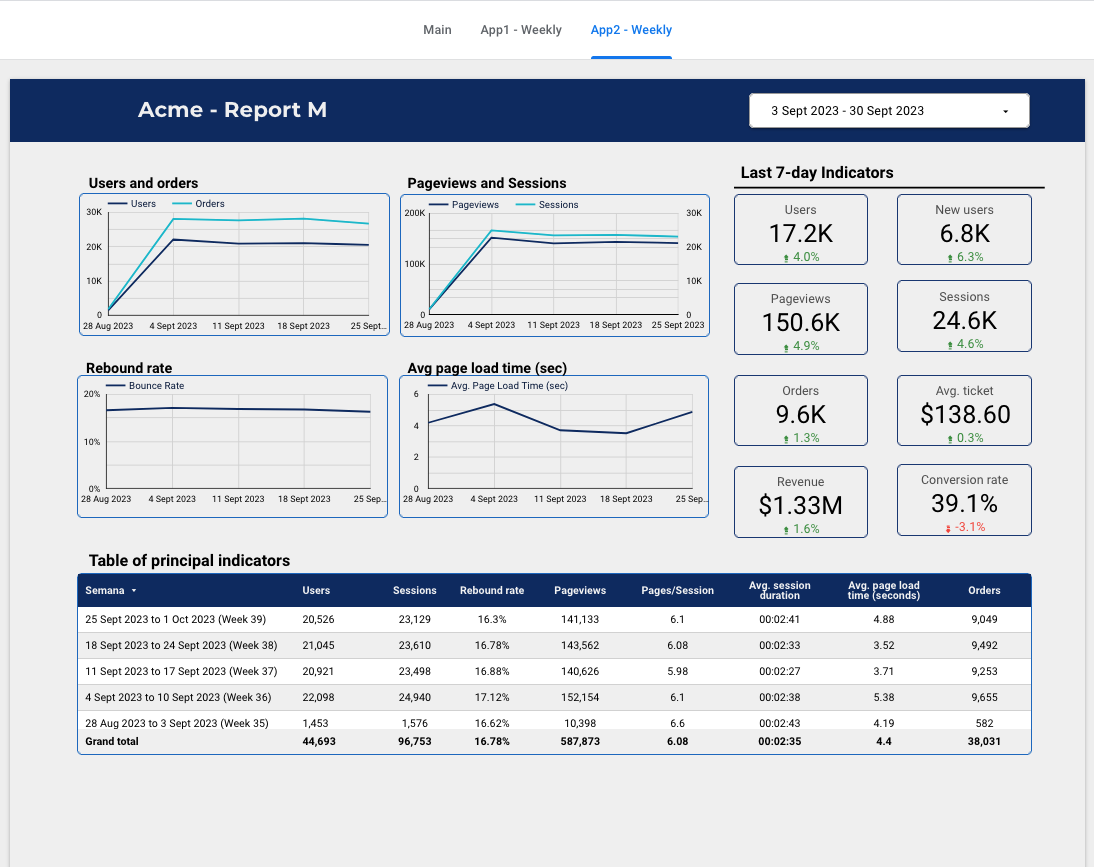Click the green up arrow on Users card
The height and width of the screenshot is (867, 1094).
coord(786,258)
